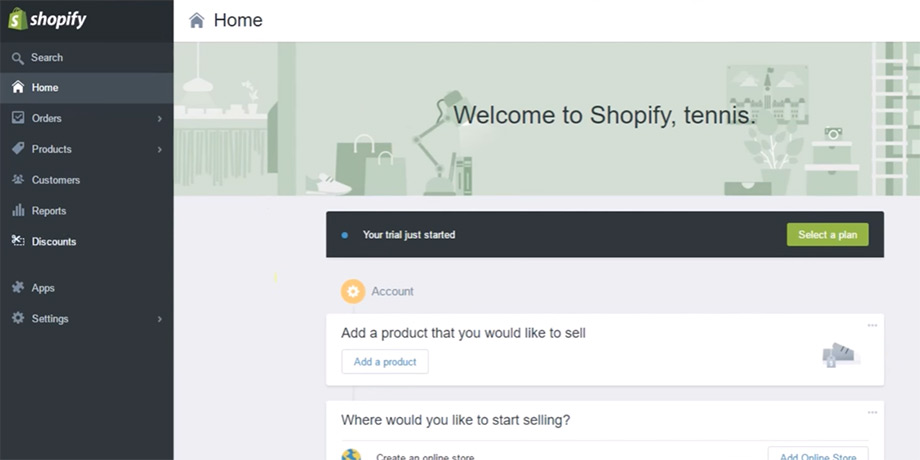920x460 pixels.
Task: Click the shoe product illustration icon
Action: (840, 356)
